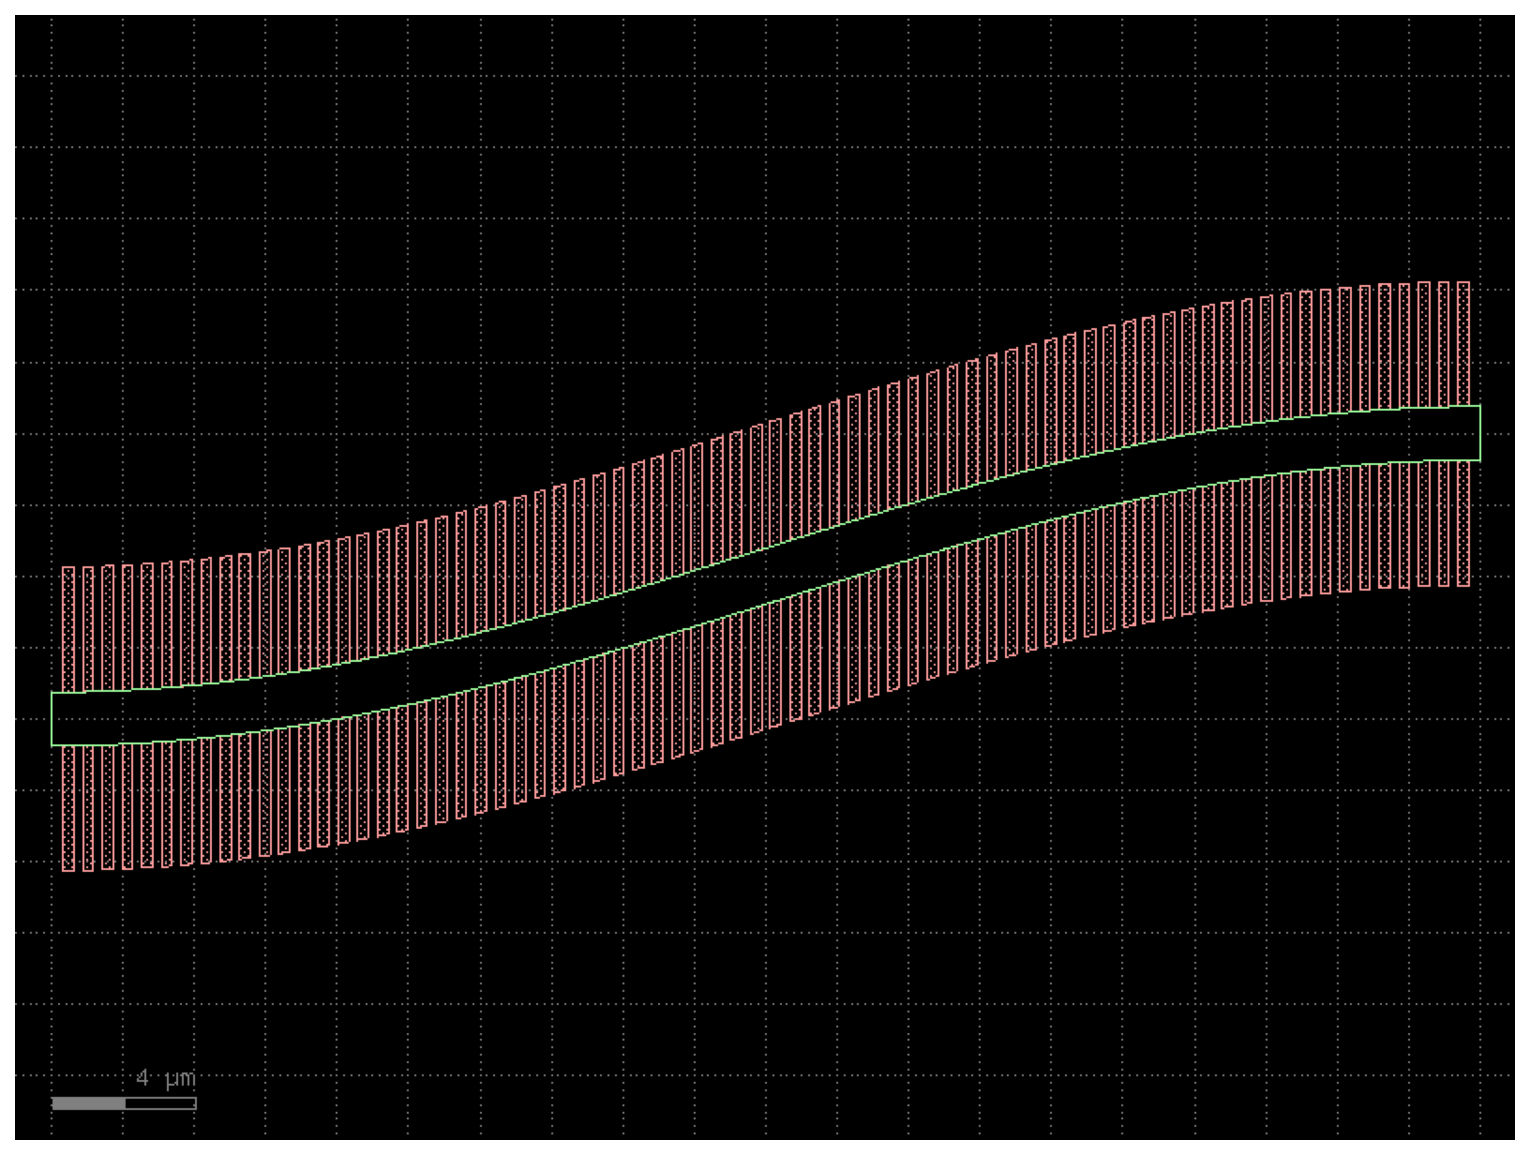This screenshot has height=1155, width=1530.
Task: Click the scale bar under the 4 µm label
Action: (x=124, y=1103)
